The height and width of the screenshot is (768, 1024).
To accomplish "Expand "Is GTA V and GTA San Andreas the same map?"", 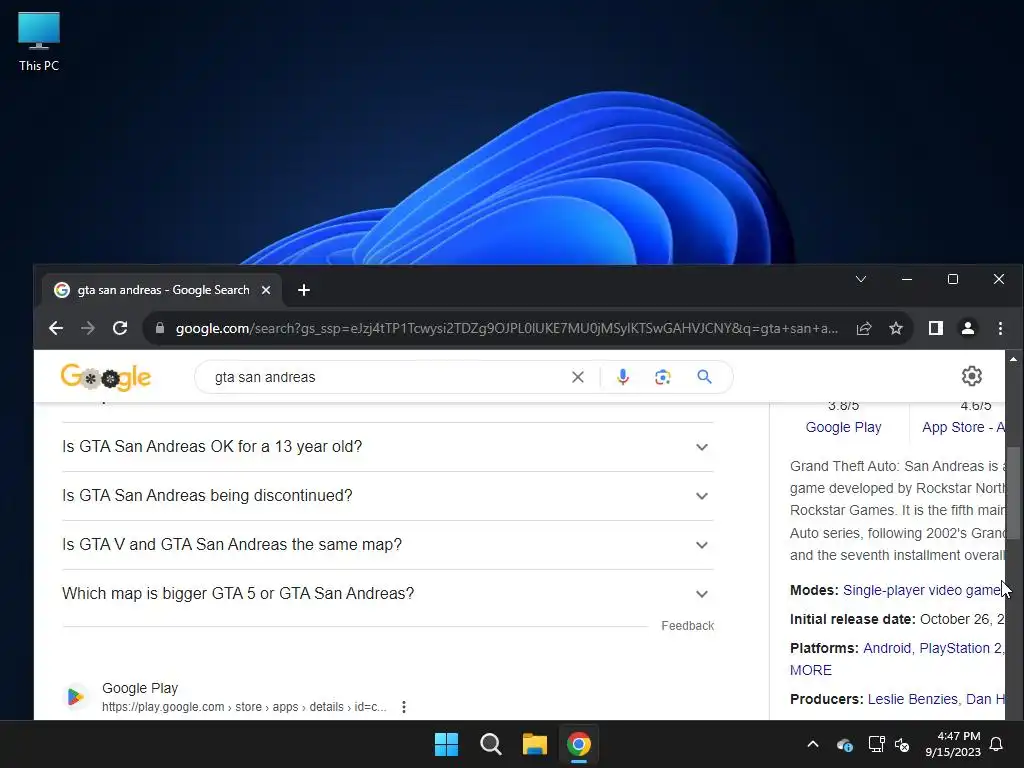I will (387, 545).
